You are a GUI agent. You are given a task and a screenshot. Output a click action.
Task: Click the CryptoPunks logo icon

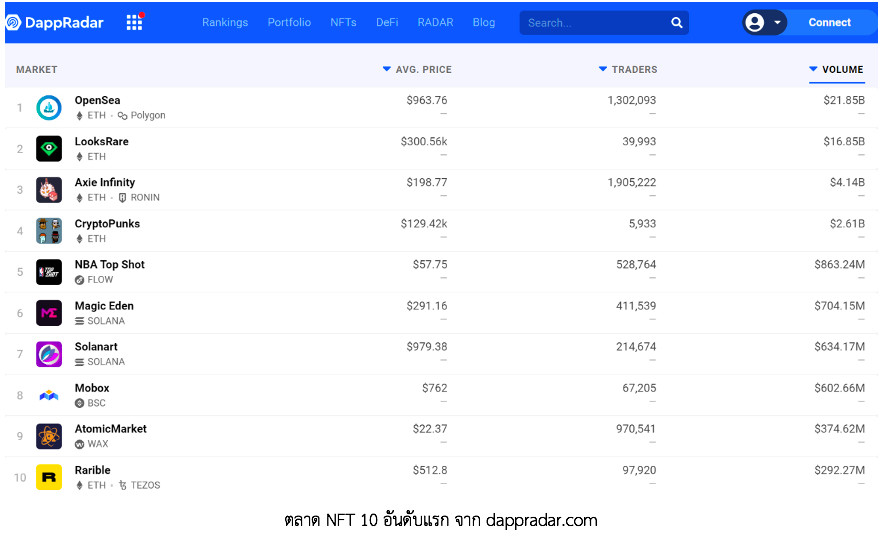pos(49,231)
